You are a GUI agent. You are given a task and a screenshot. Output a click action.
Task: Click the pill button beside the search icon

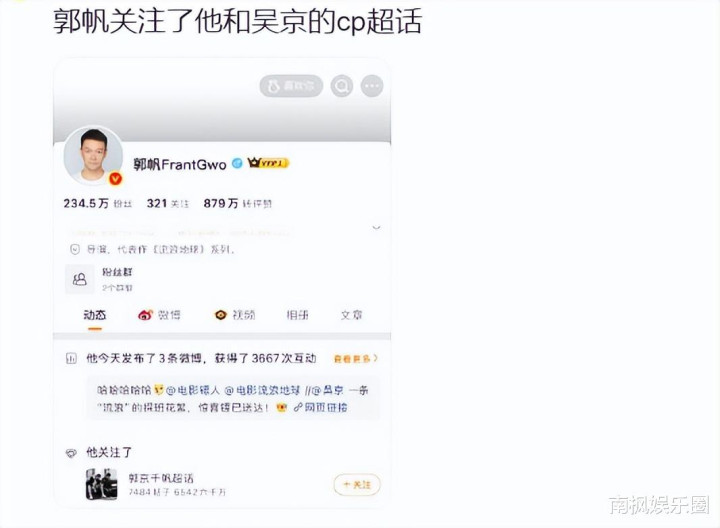tap(291, 86)
